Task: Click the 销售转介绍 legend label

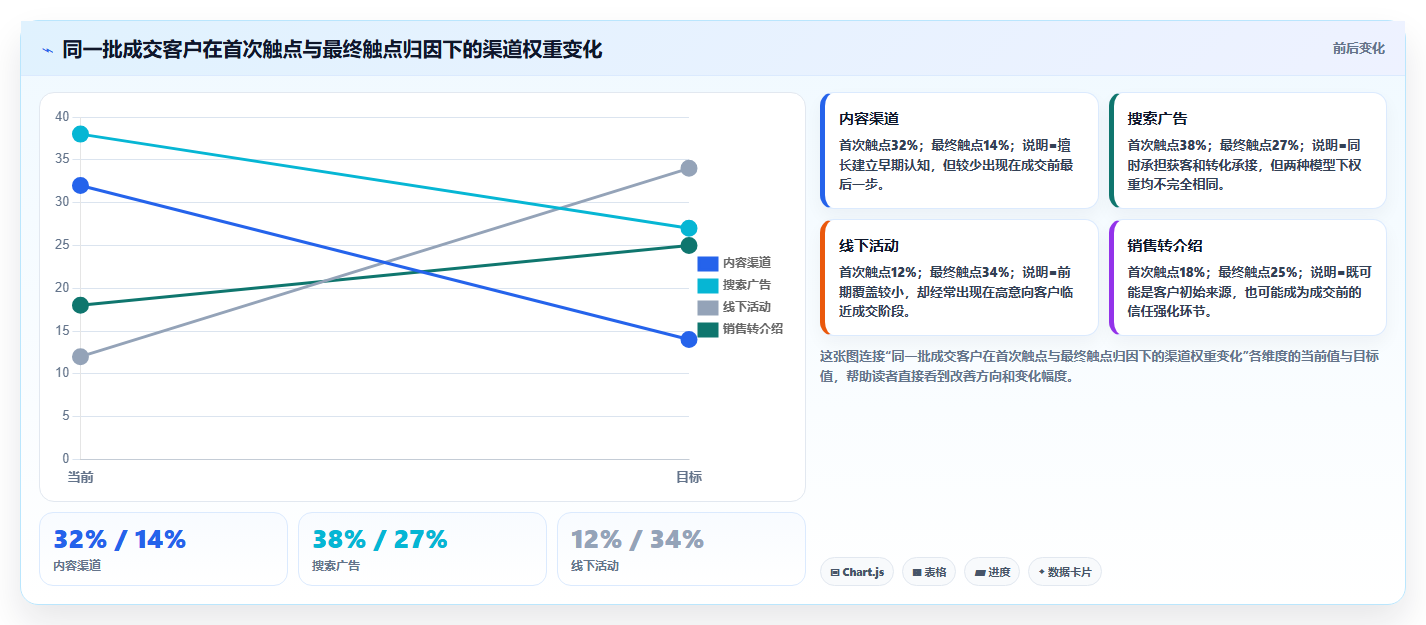Action: click(x=753, y=329)
